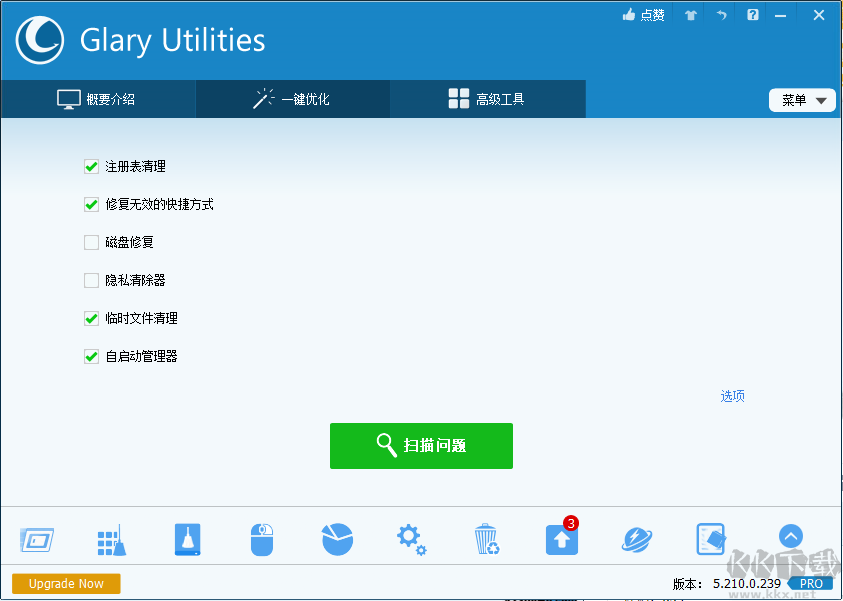The image size is (843, 601).
Task: Click the version text 5.210.0.239
Action: 747,584
